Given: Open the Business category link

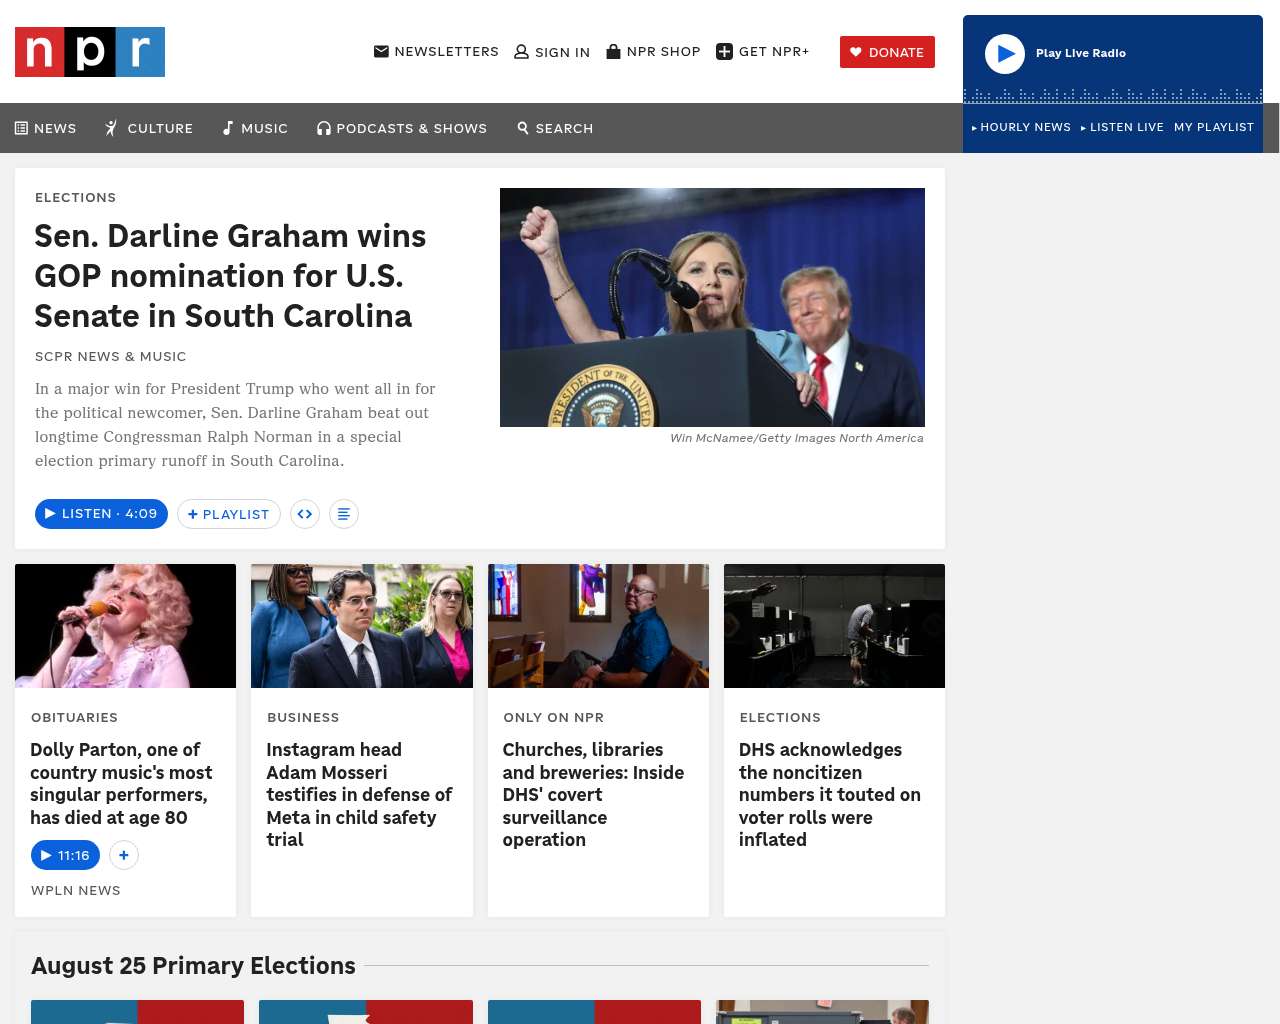Looking at the screenshot, I should click(303, 717).
